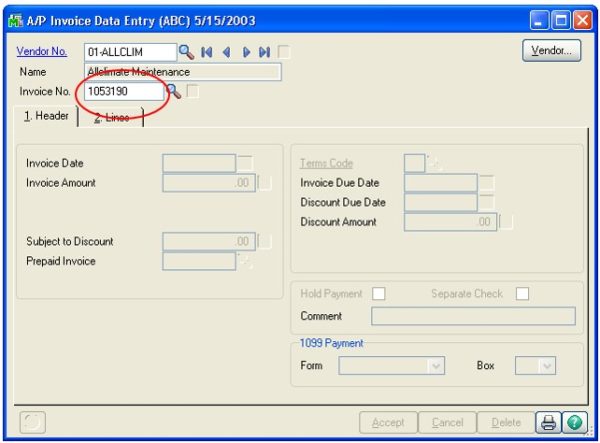This screenshot has height=443, width=600.
Task: Click the Cancel button
Action: pos(448,422)
